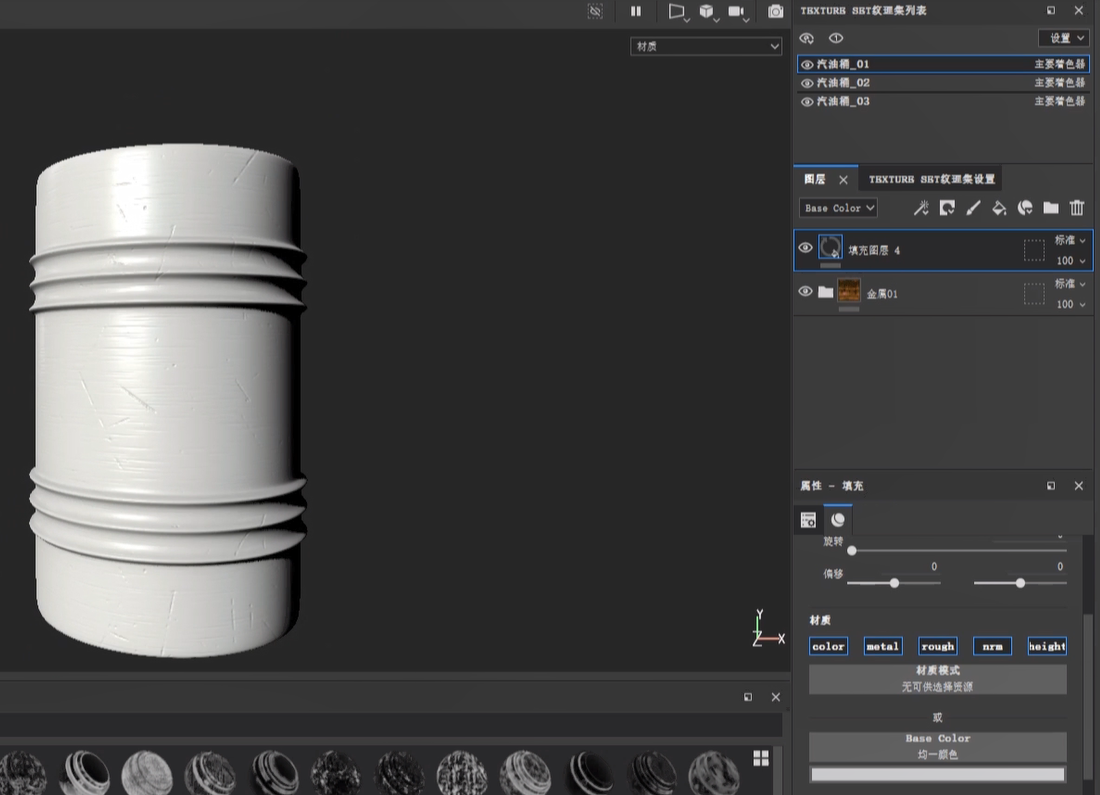Select the 汽油桶_03 texture set
This screenshot has width=1100, height=795.
[x=843, y=102]
